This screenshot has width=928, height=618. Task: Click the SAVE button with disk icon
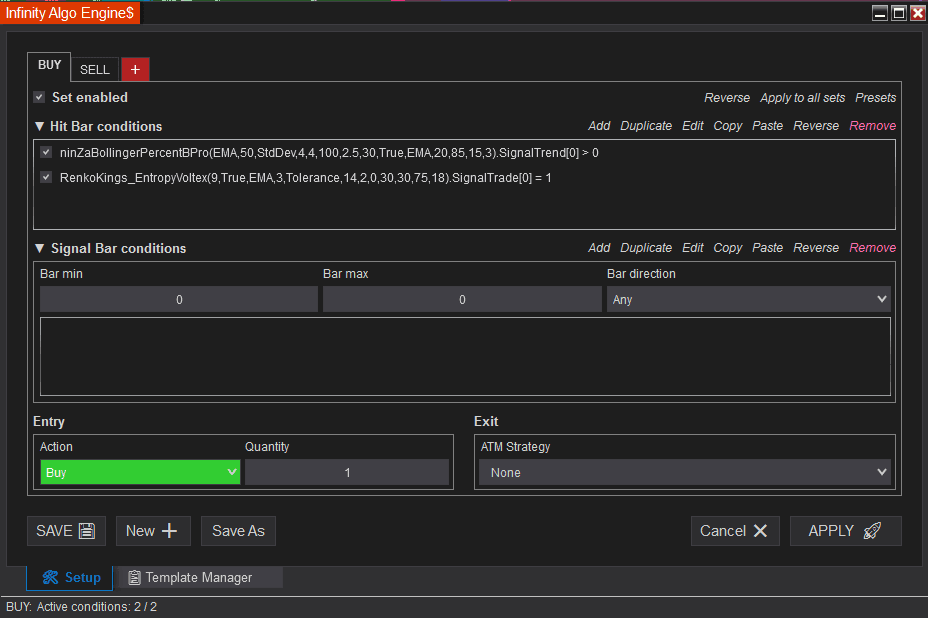point(66,531)
